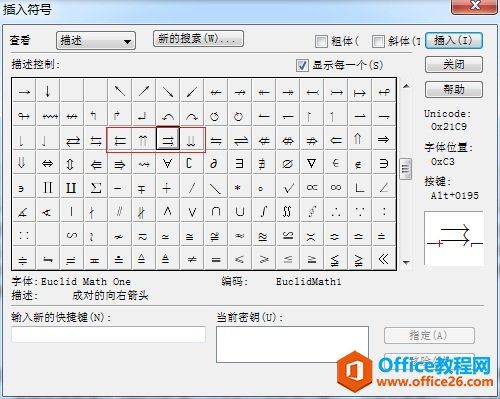Screen dimensions: 500x399
Task: Click the Unicode value 0x21C9
Action: 449,127
